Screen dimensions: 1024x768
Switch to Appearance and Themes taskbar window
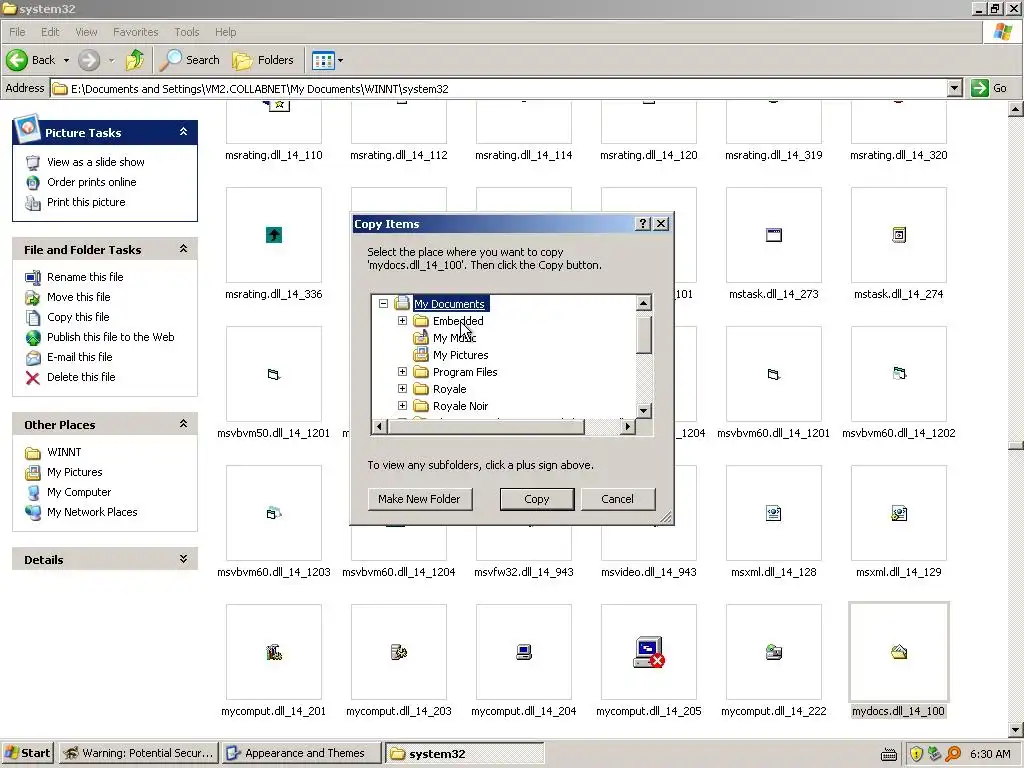pos(302,753)
